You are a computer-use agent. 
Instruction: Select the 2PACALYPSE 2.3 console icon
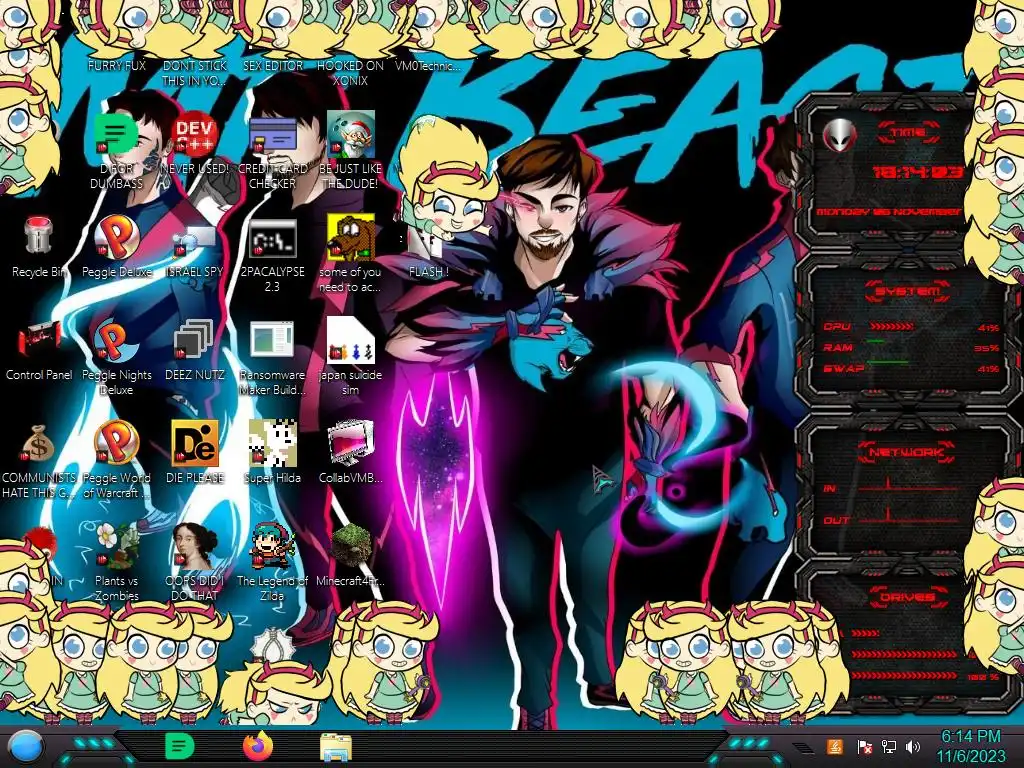[272, 238]
